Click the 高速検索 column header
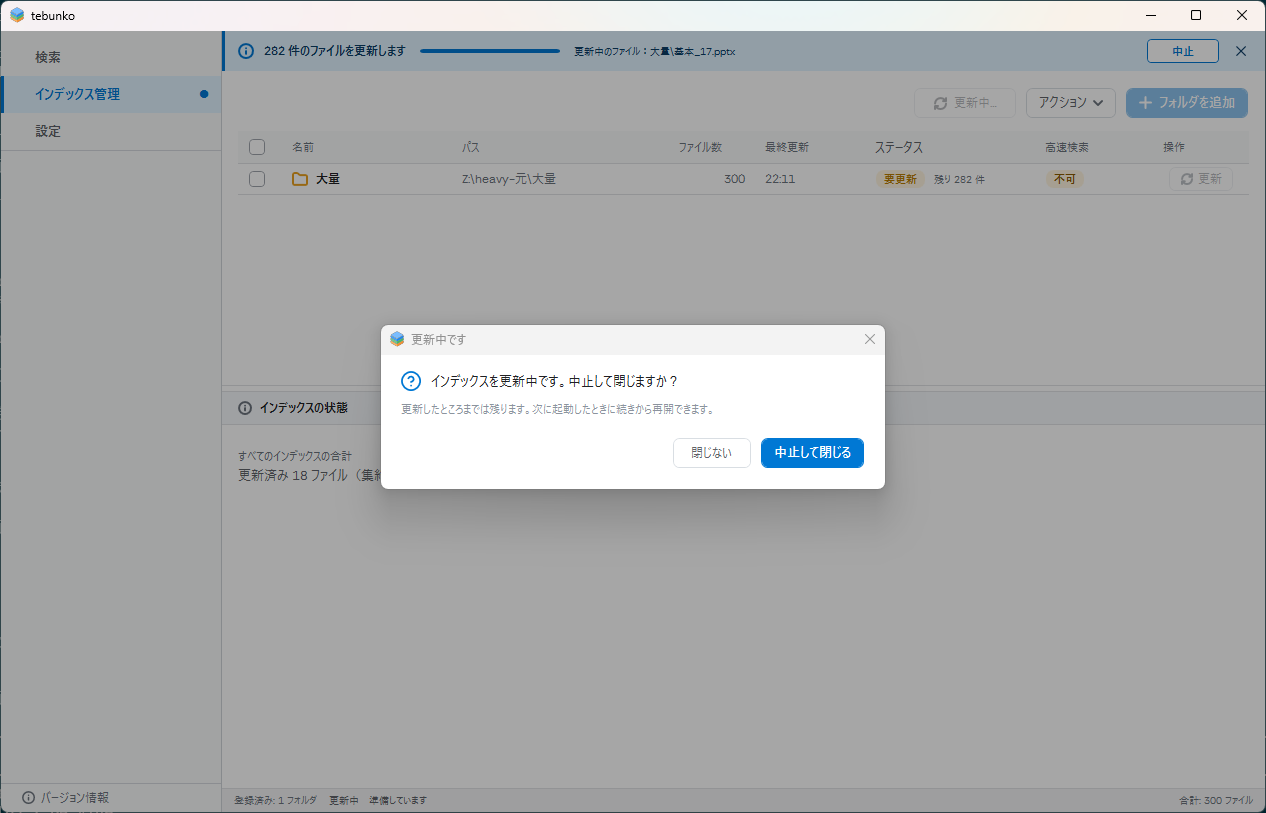The image size is (1266, 813). tap(1067, 147)
